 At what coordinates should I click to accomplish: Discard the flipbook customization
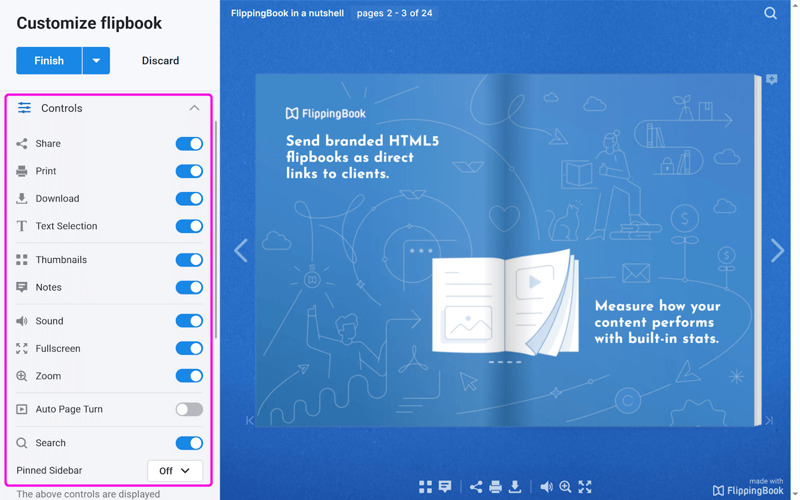pyautogui.click(x=160, y=61)
